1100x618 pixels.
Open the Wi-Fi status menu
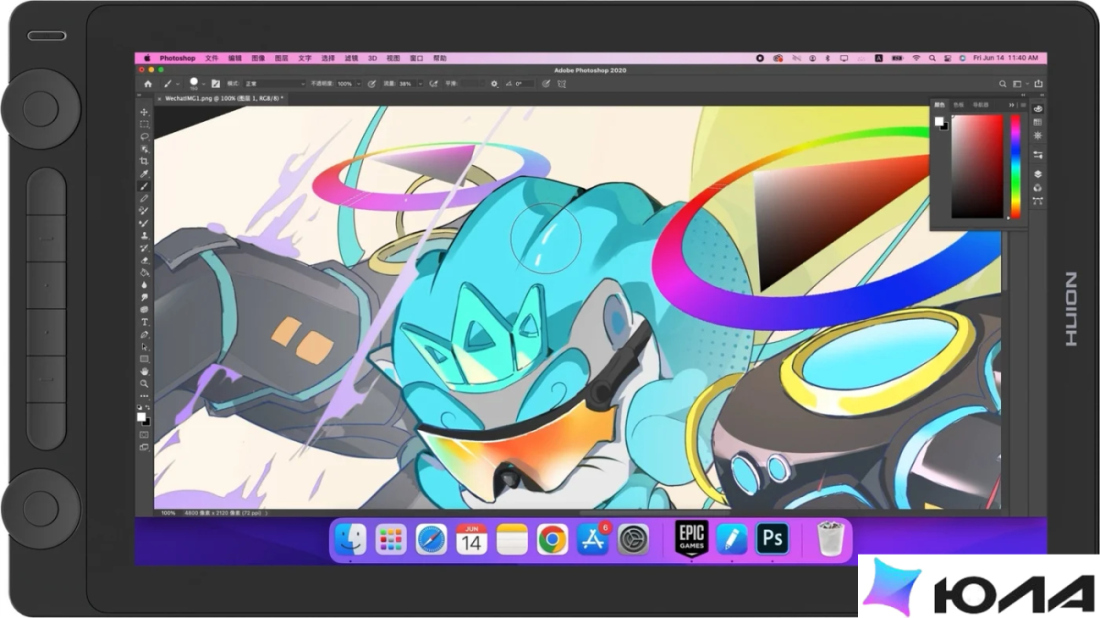pyautogui.click(x=916, y=58)
